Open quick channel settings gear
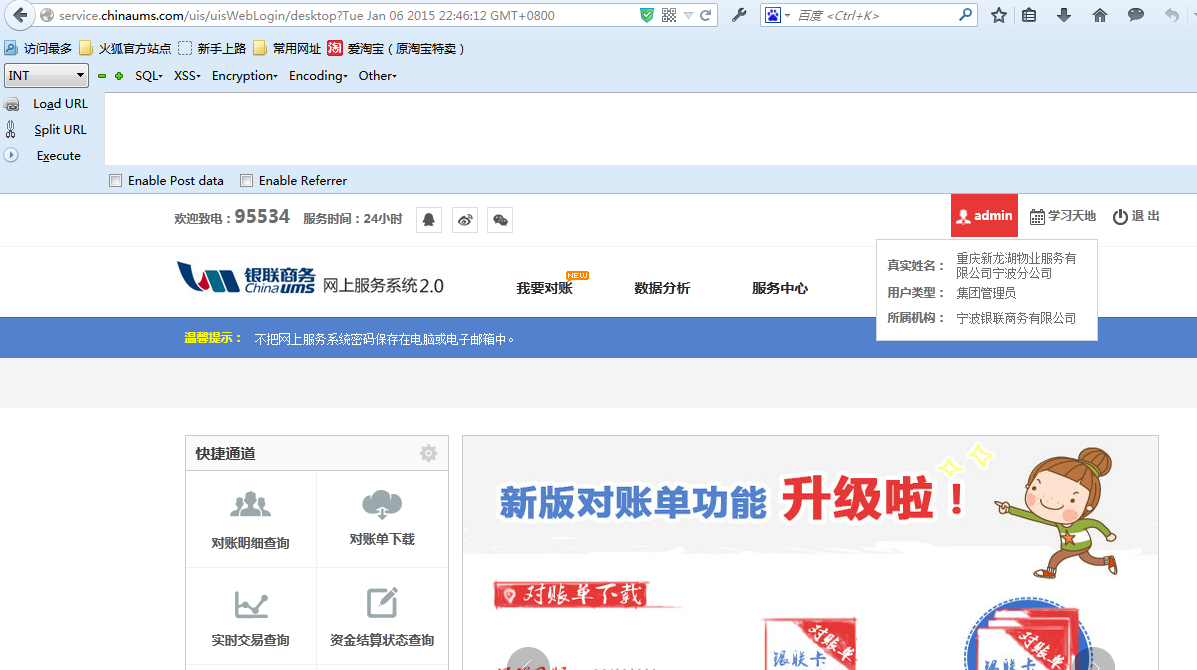Screen dimensions: 1197x670 tap(428, 453)
